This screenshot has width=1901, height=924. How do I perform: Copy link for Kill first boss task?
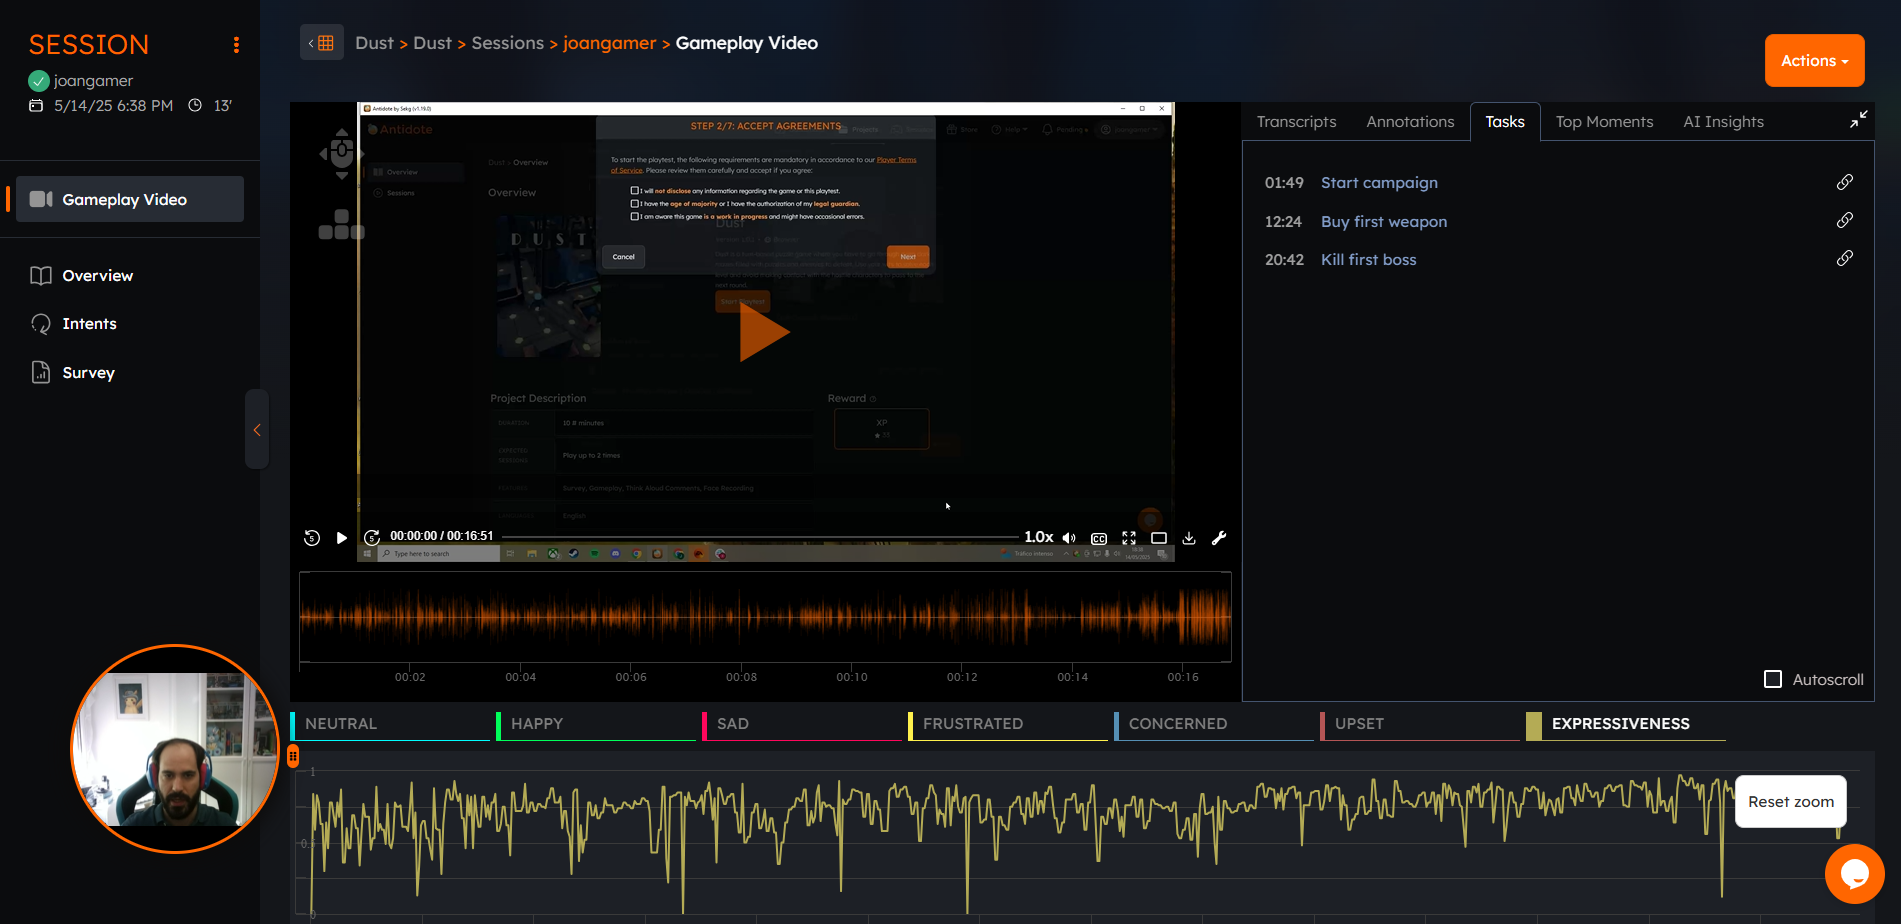1845,258
